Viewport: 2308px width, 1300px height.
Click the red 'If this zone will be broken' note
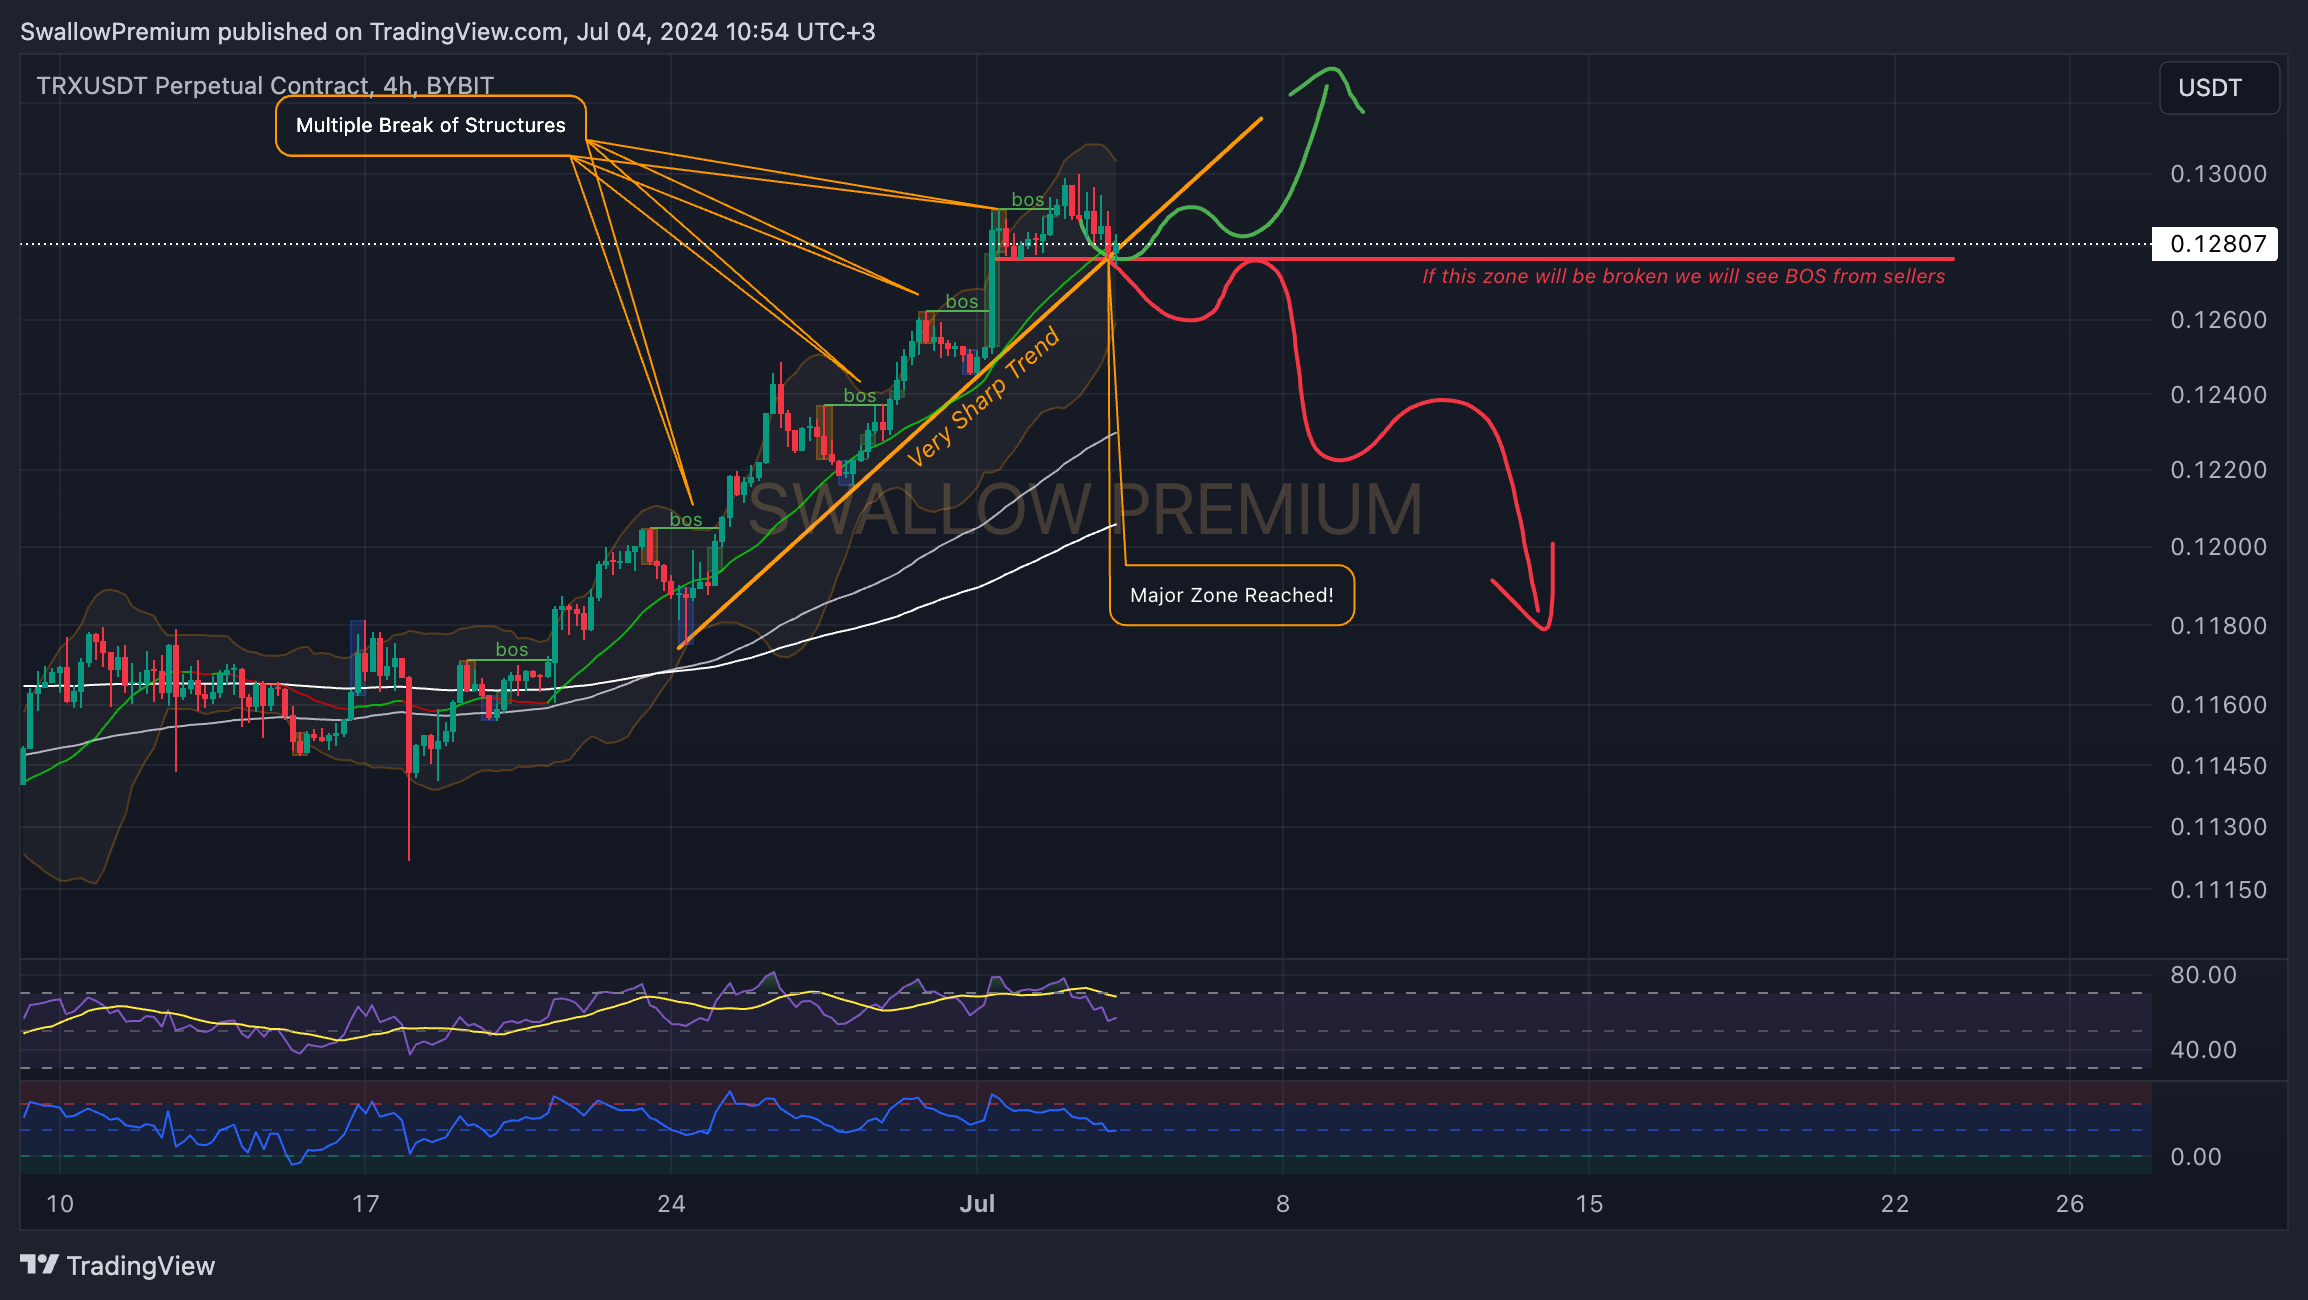[1684, 276]
